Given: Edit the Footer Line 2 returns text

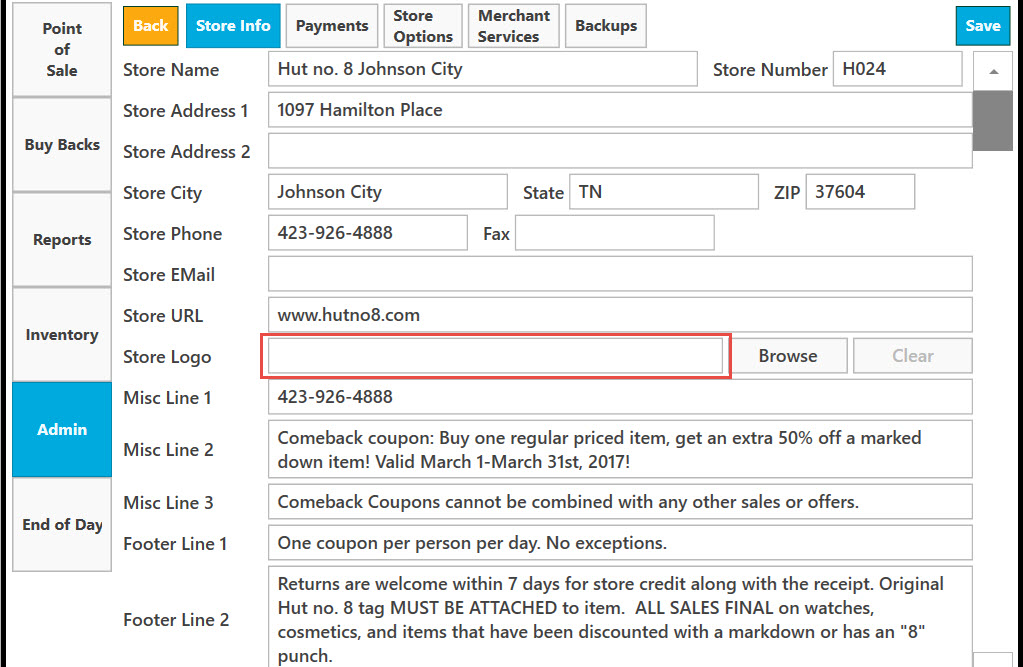Looking at the screenshot, I should [x=620, y=617].
